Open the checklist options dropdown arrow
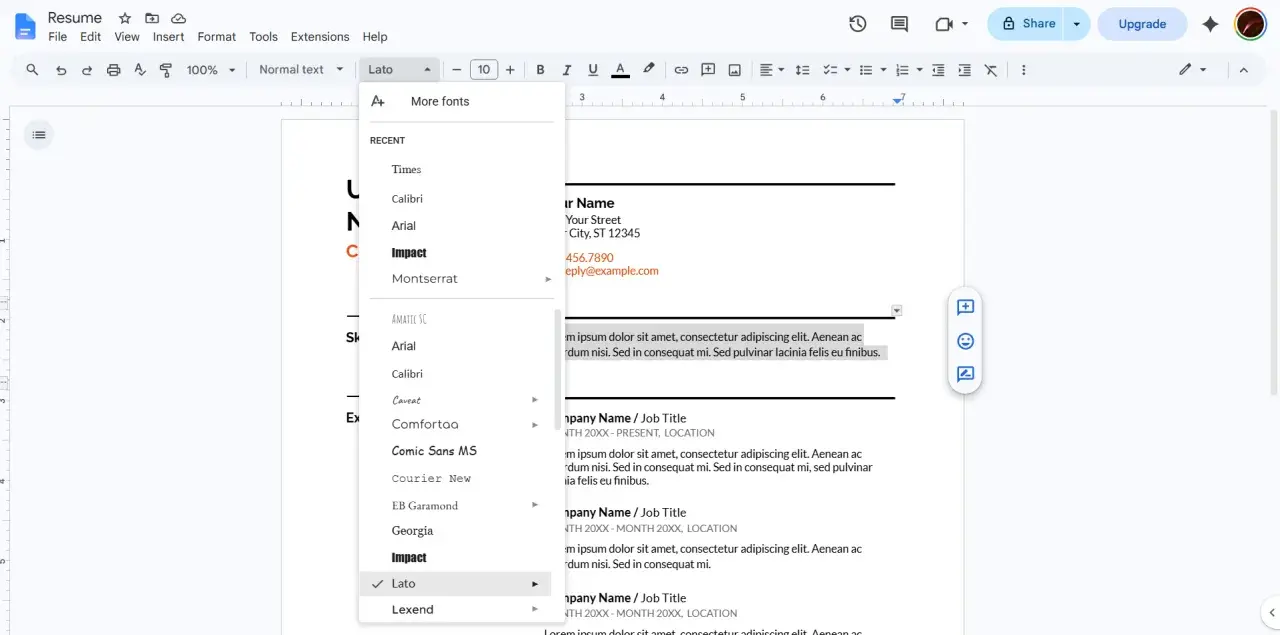 coord(847,70)
